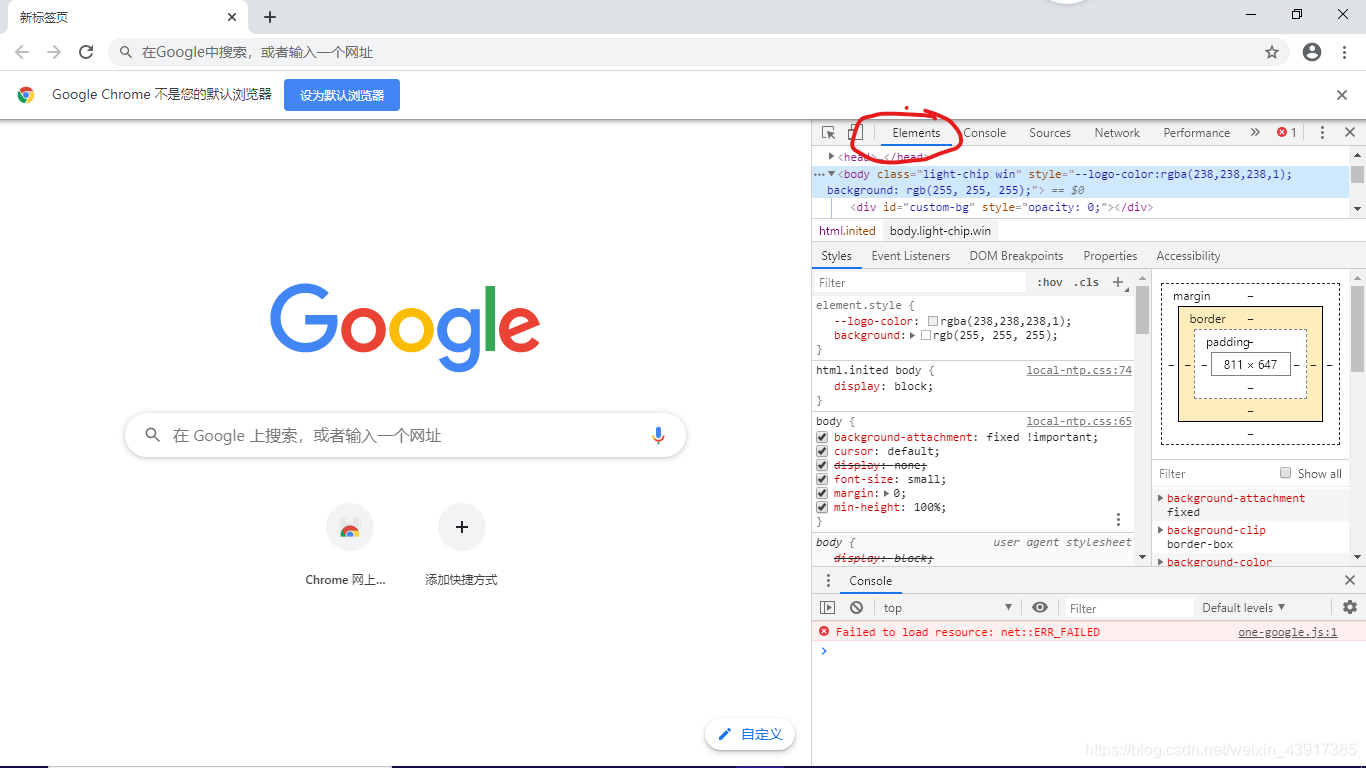
Task: Switch to the Console tab
Action: coord(985,133)
